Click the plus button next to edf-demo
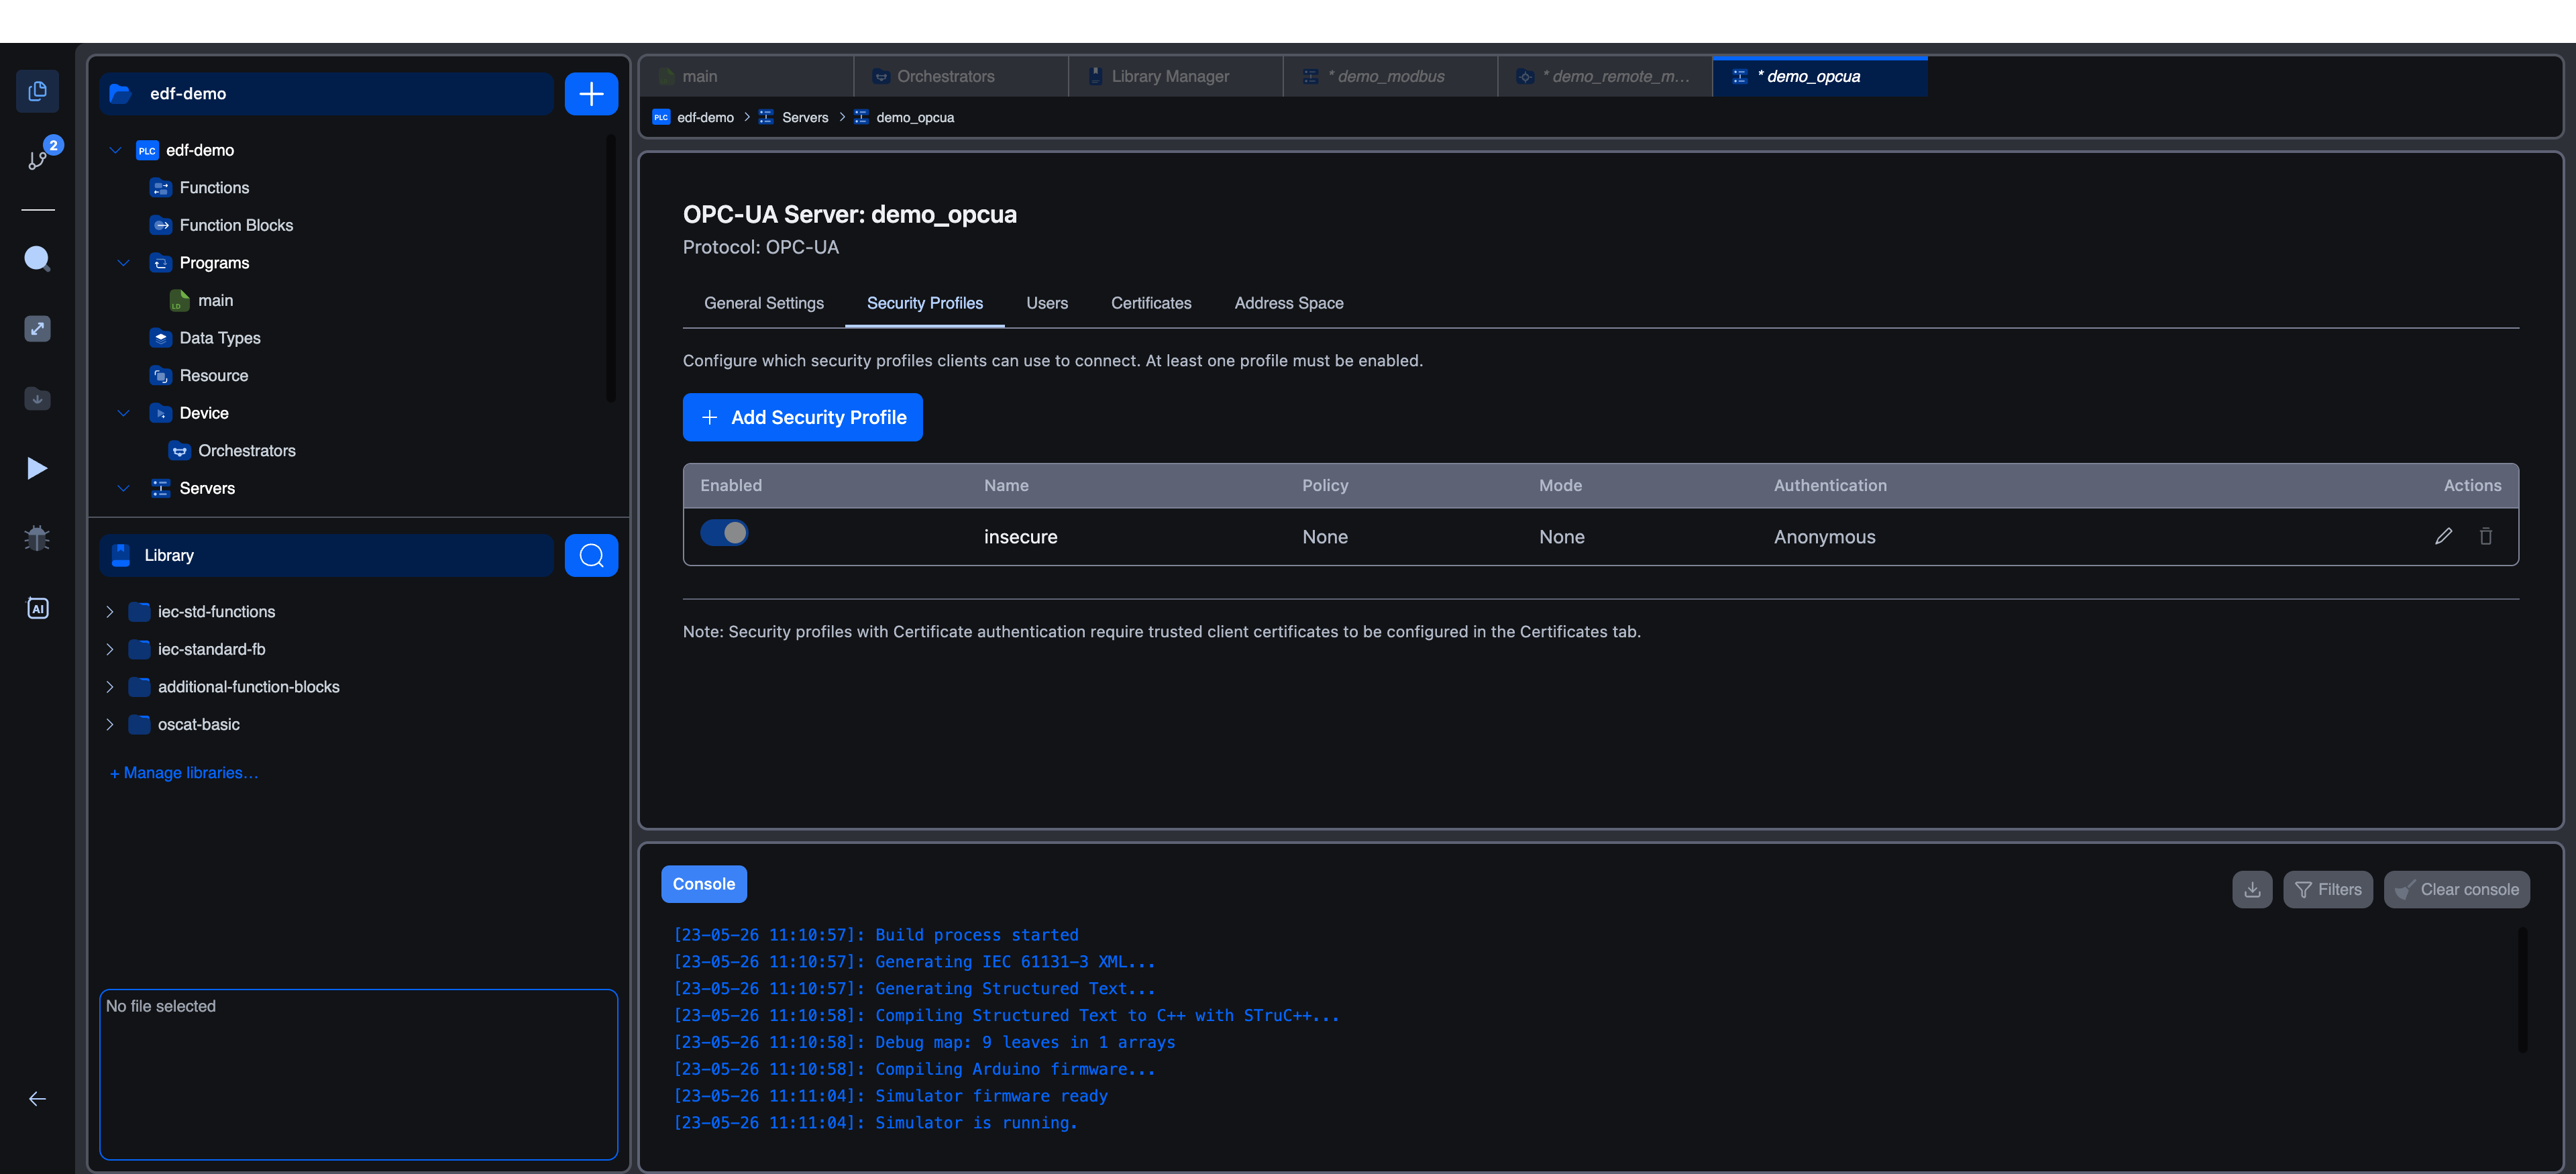The height and width of the screenshot is (1174, 2576). [591, 94]
